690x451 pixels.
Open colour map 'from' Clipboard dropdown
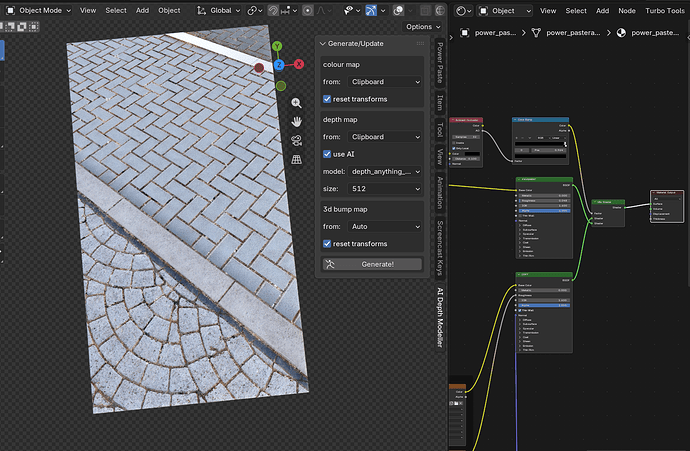(385, 82)
